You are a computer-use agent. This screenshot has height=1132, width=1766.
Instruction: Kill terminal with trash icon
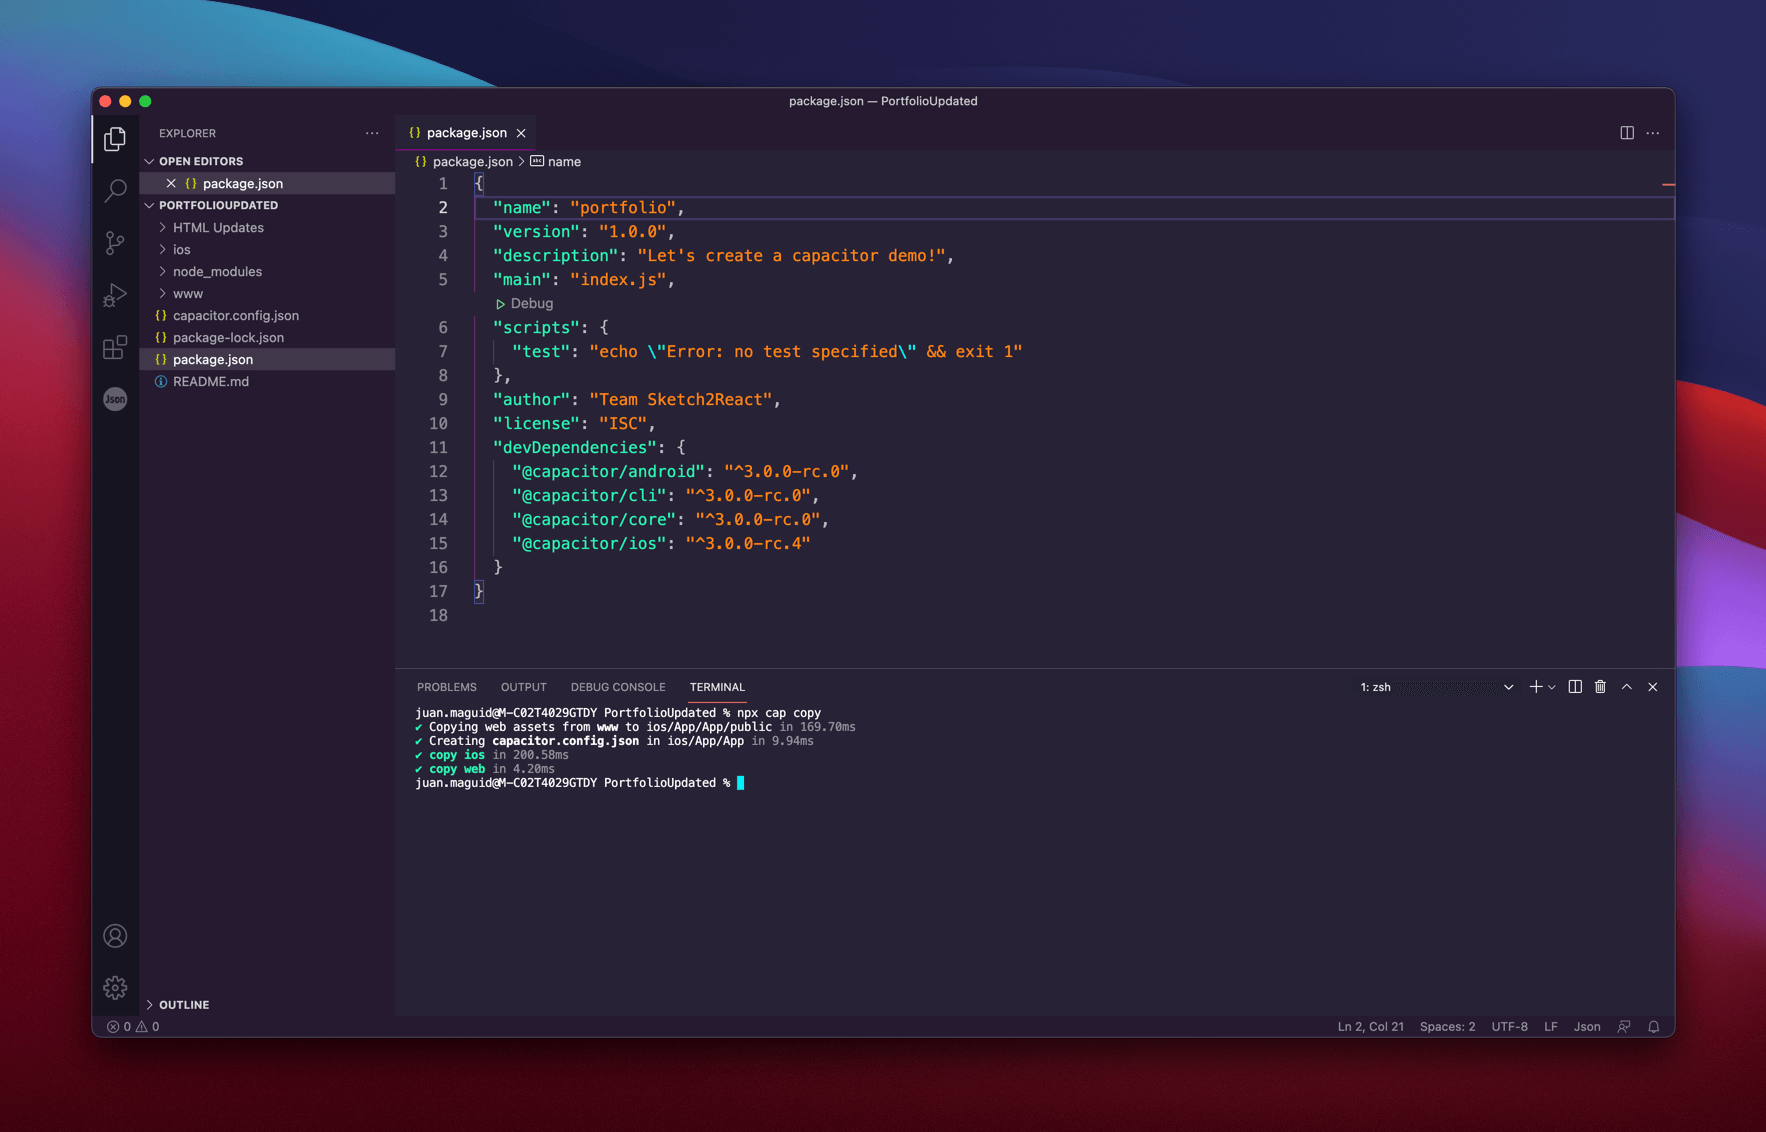click(1600, 687)
